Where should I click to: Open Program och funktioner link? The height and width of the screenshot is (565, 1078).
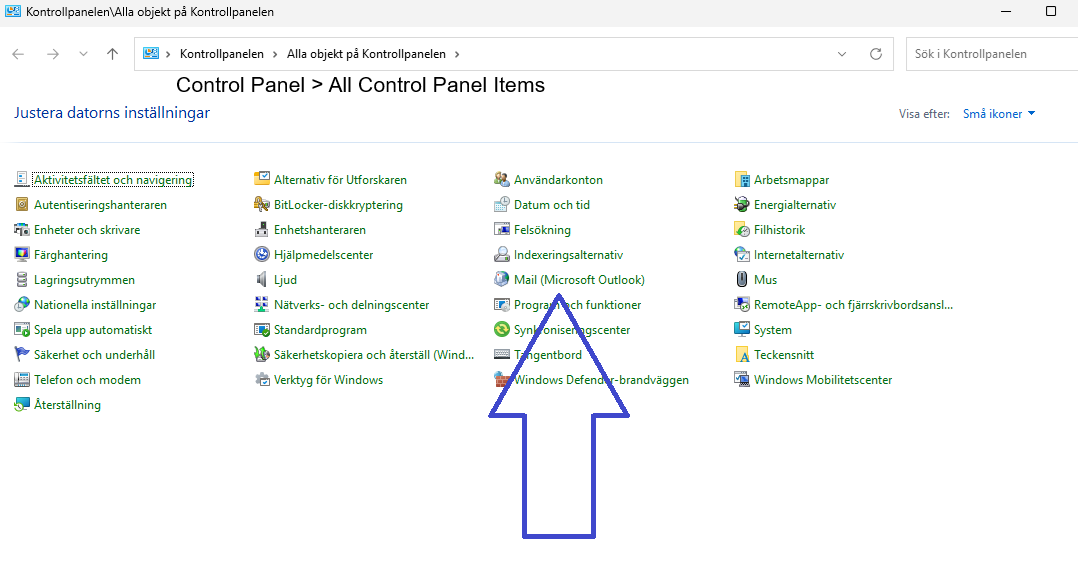tap(578, 304)
